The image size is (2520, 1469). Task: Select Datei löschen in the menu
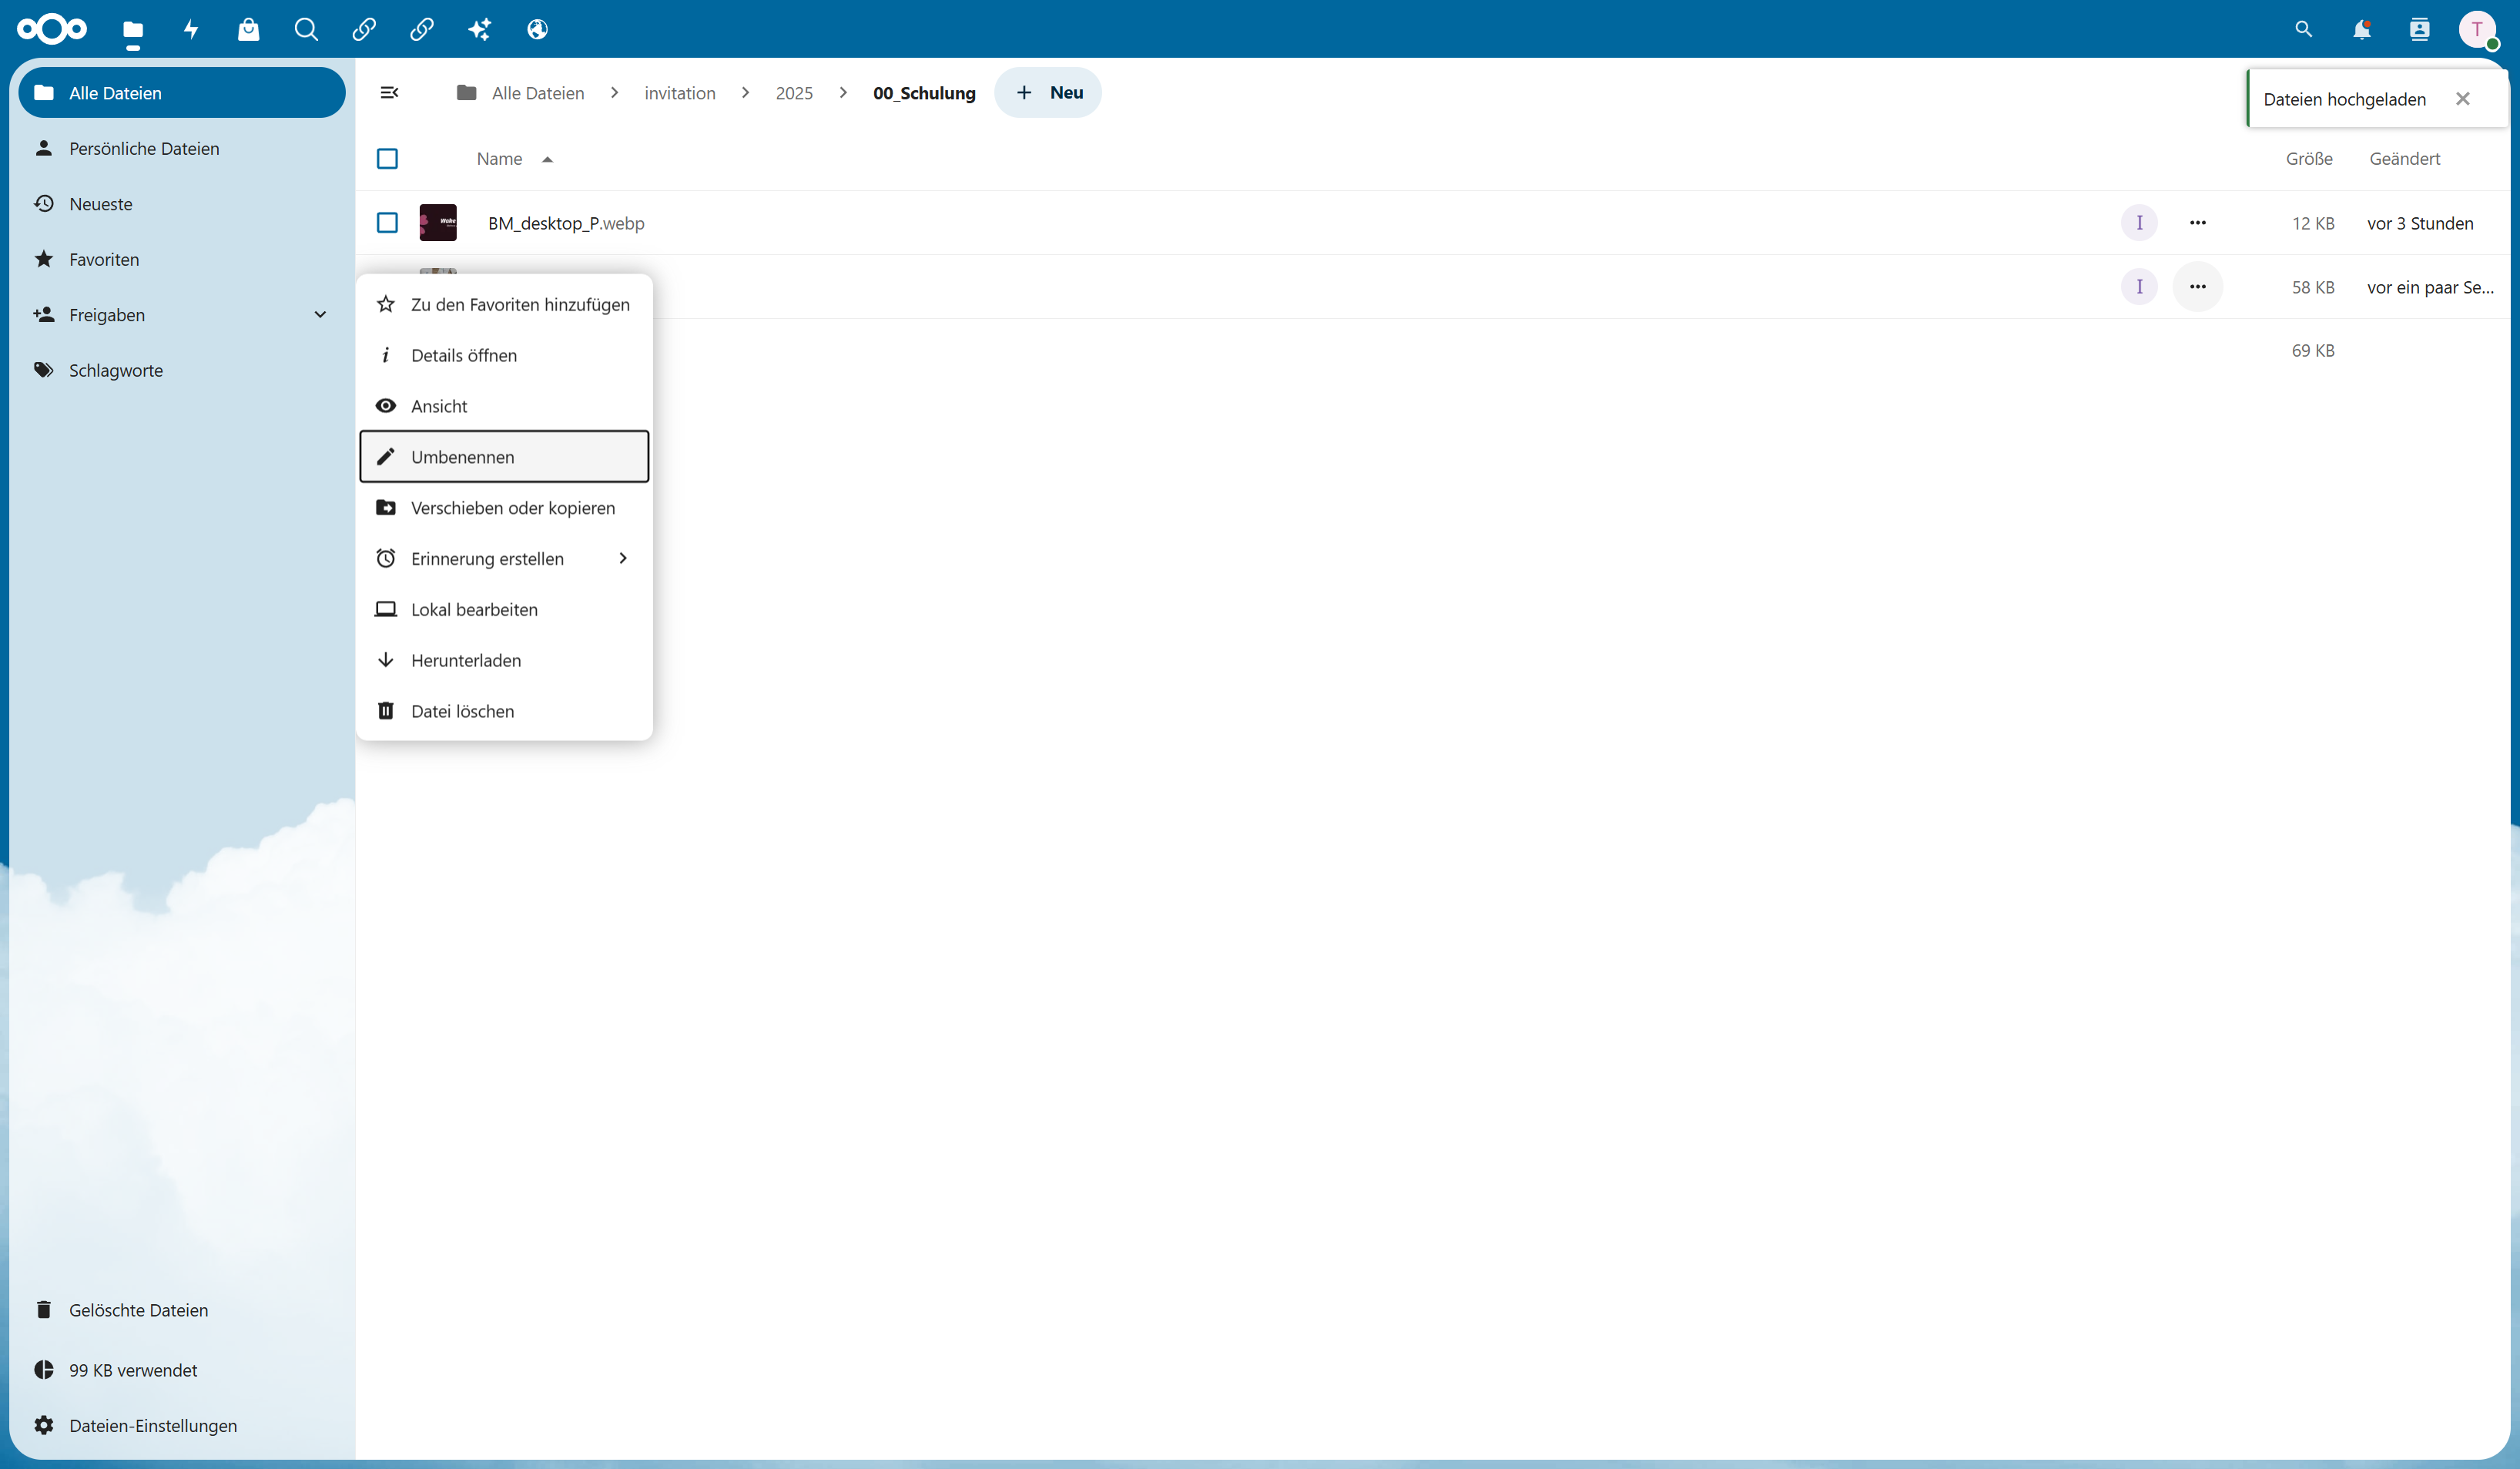504,712
